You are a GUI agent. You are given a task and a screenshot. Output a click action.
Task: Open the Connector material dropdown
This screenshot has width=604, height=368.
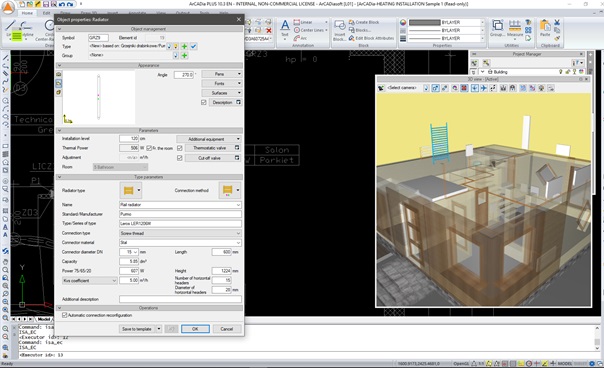pos(180,242)
